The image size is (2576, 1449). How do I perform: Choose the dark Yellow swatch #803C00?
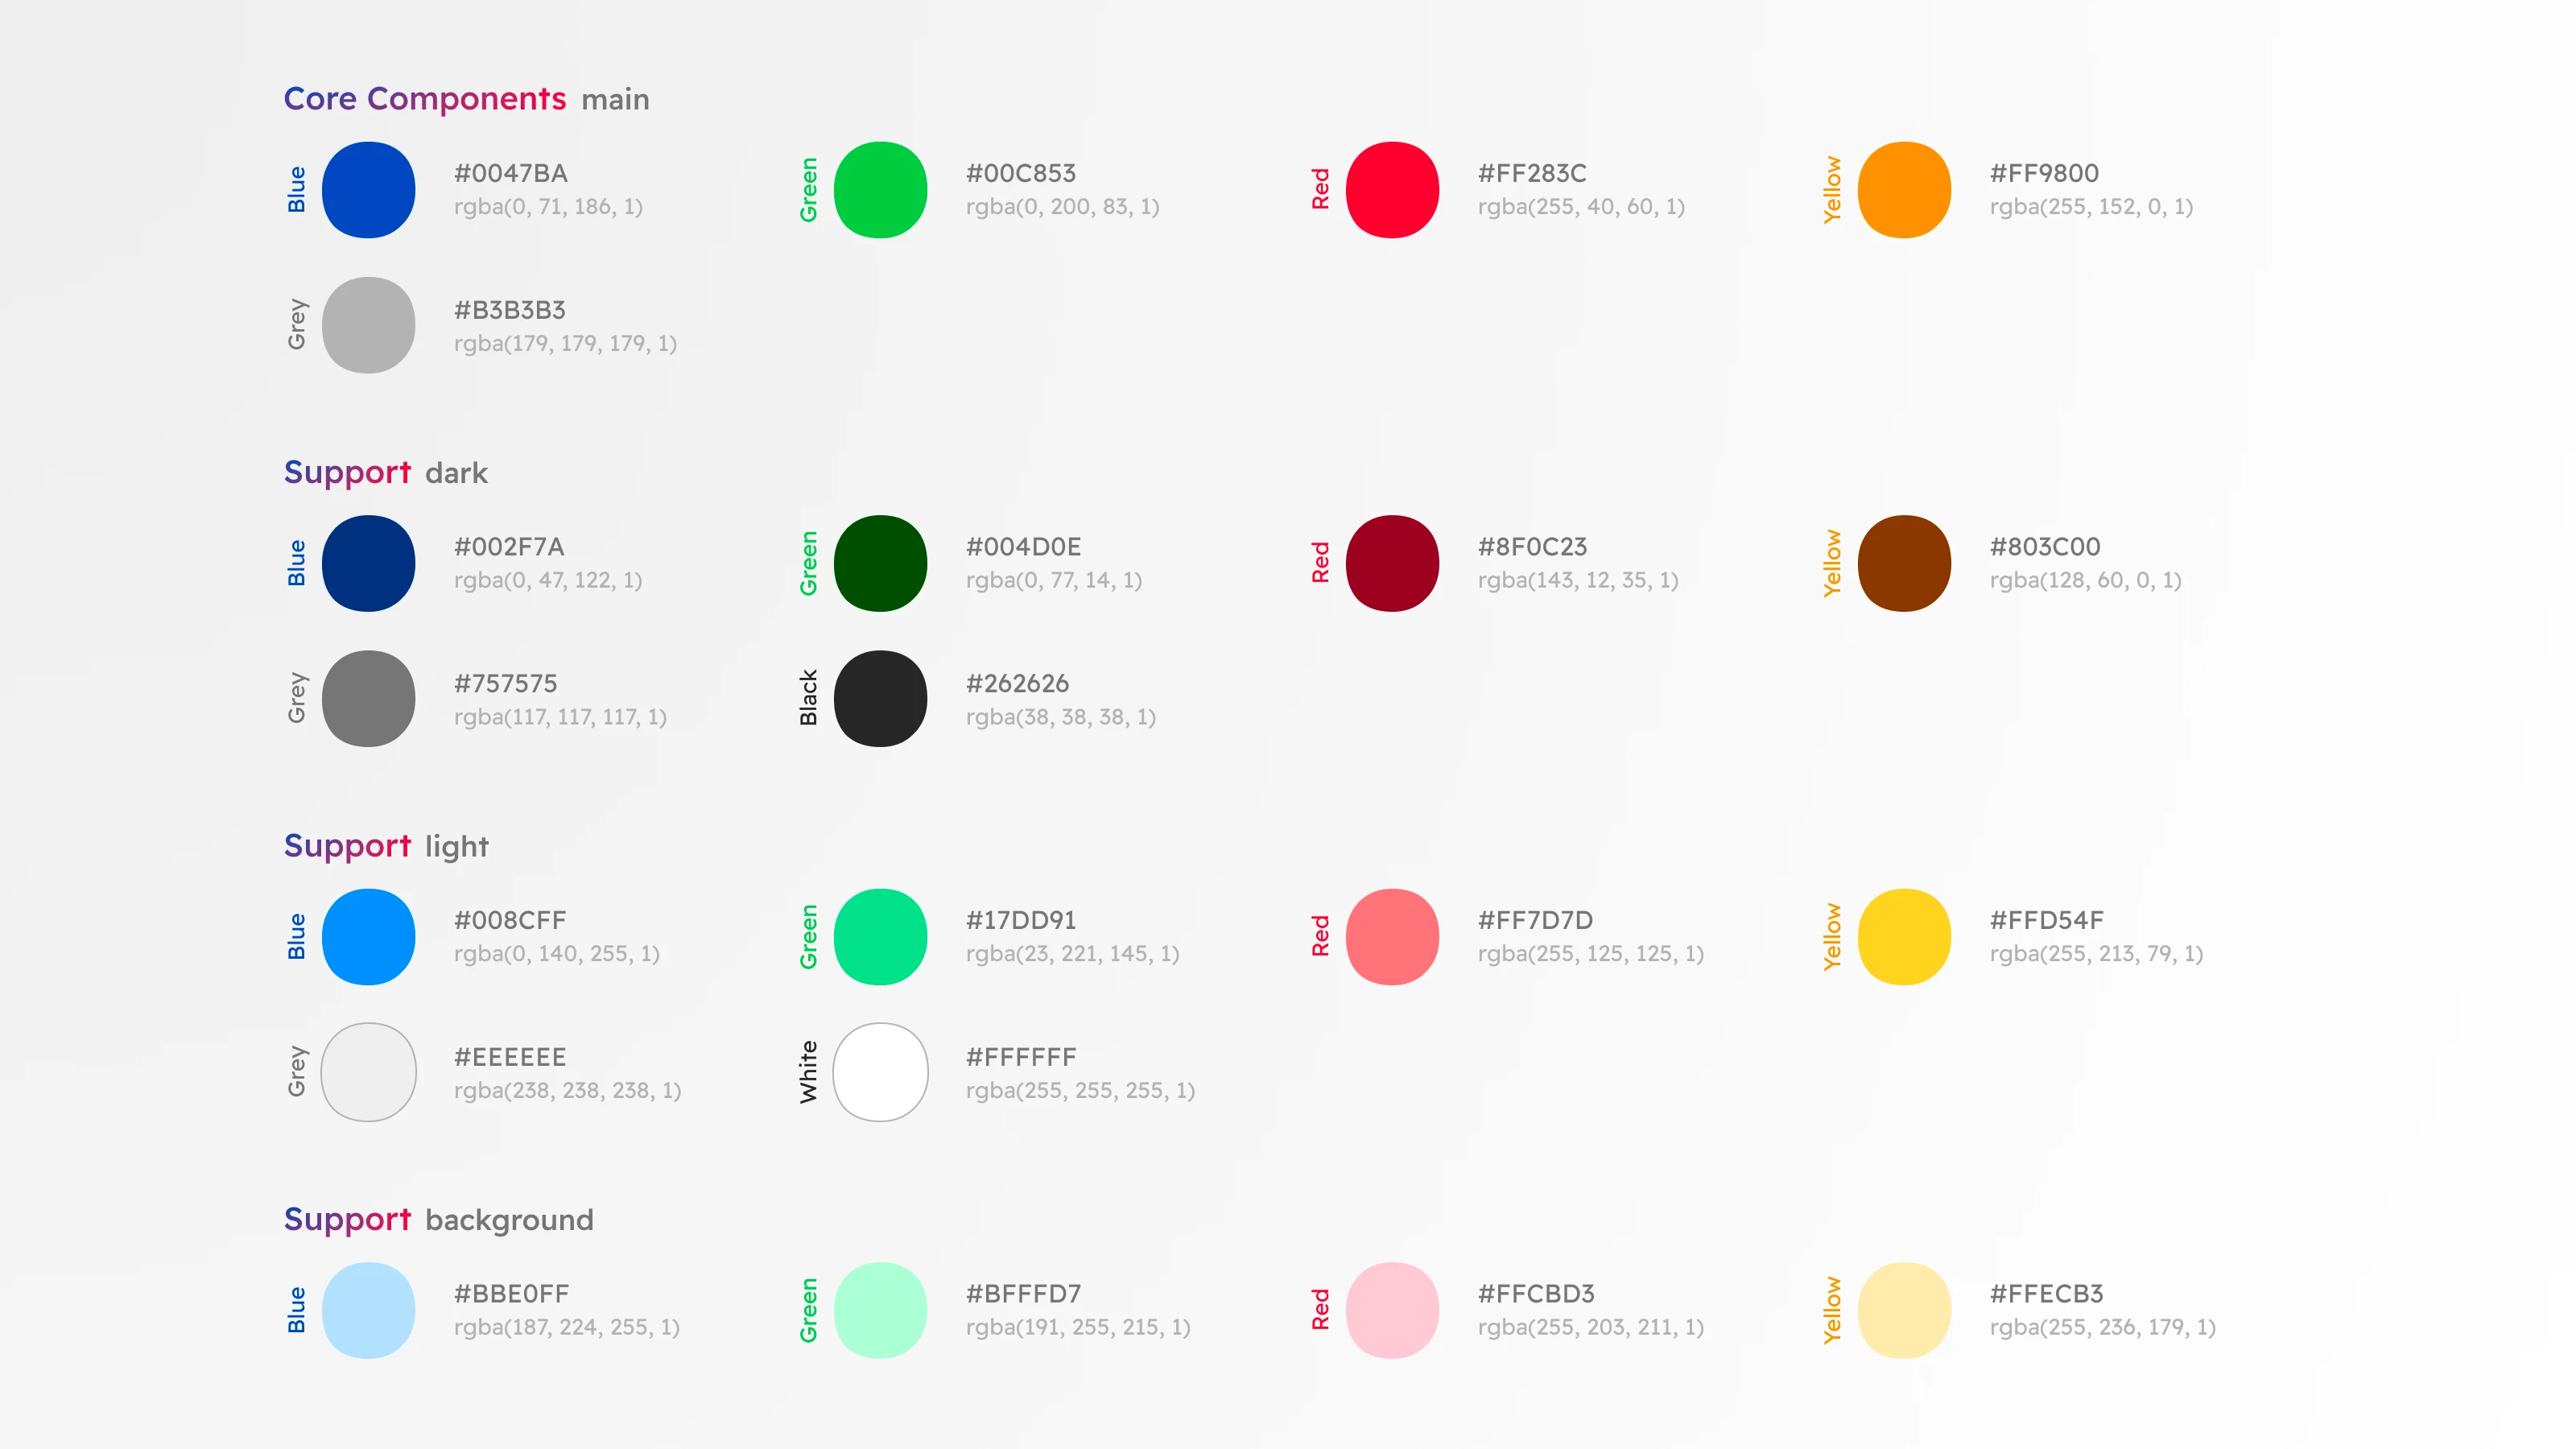tap(1904, 563)
